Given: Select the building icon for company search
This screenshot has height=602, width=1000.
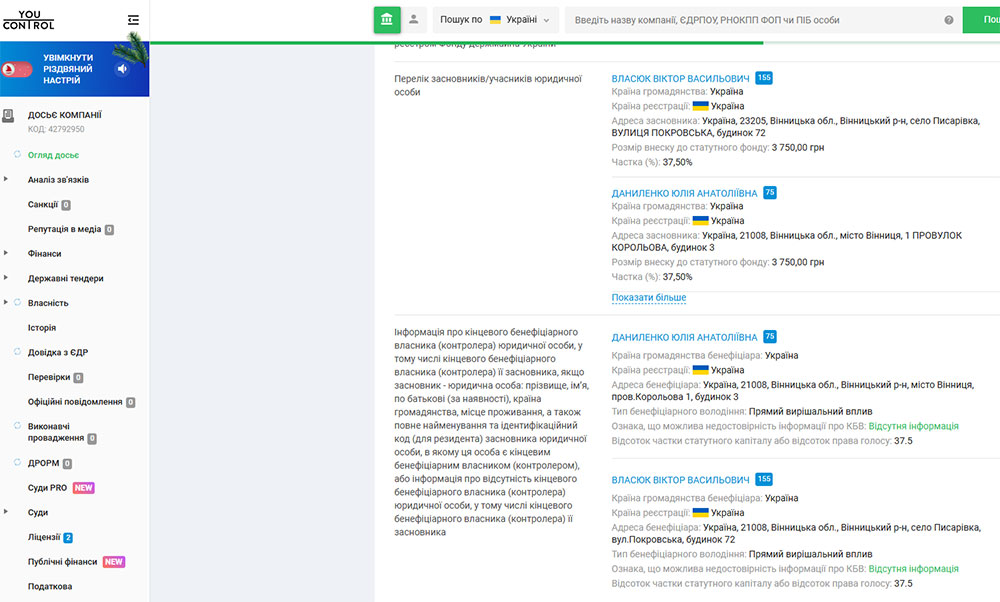Looking at the screenshot, I should 387,19.
